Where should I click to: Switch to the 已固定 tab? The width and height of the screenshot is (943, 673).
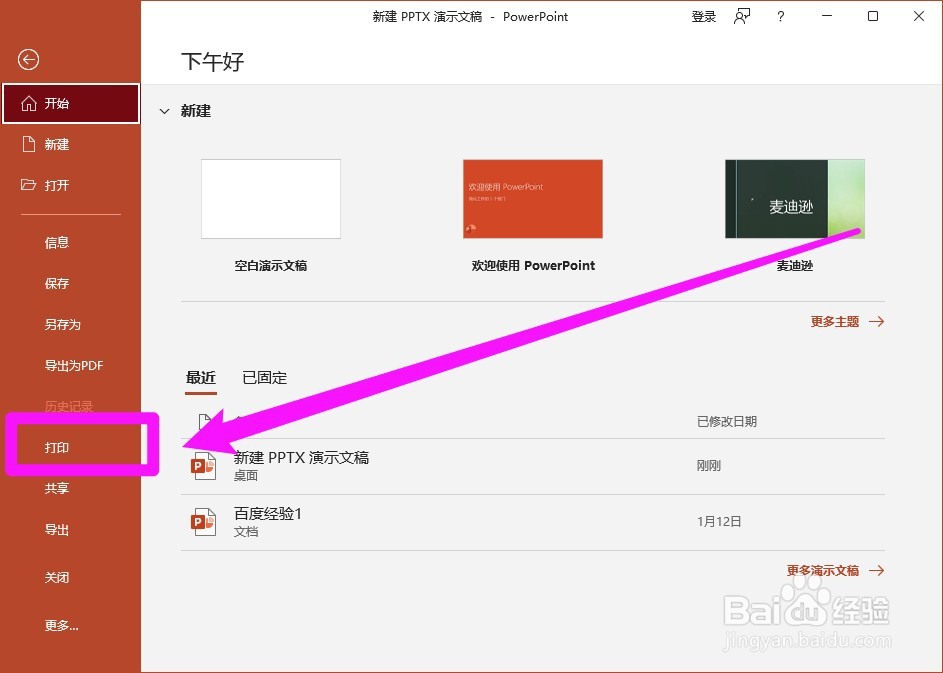click(x=265, y=378)
